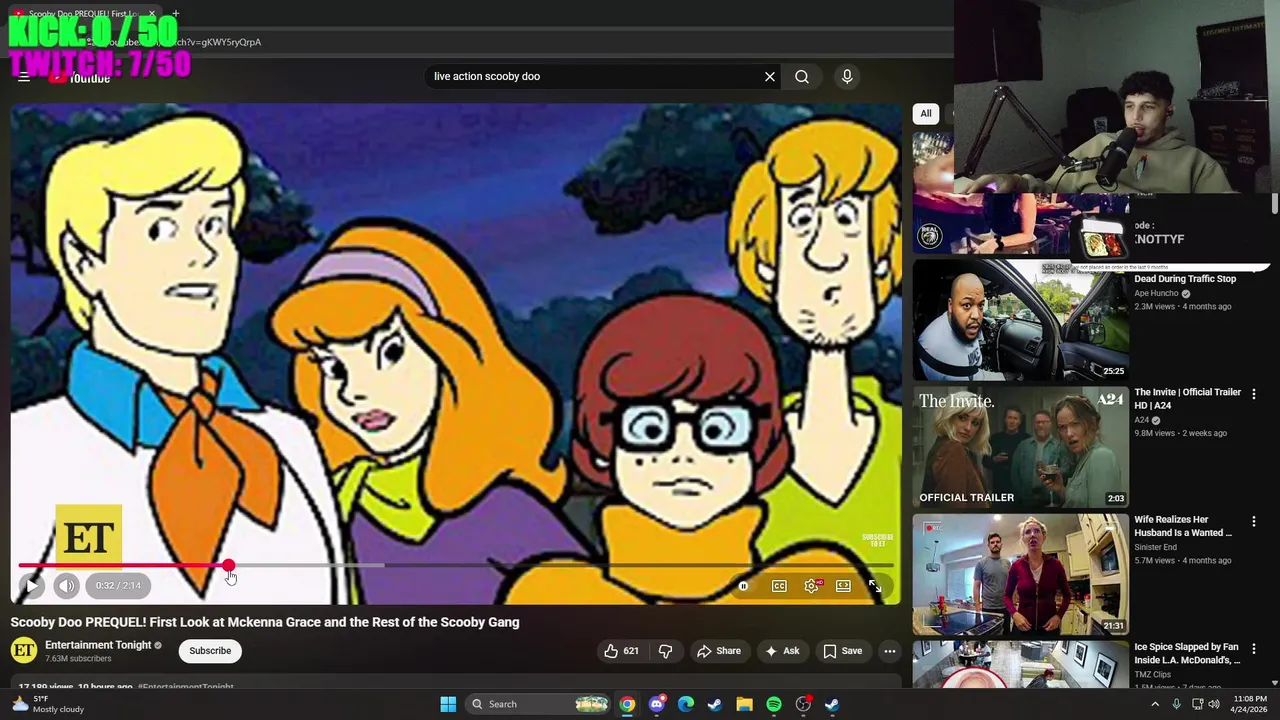Play the video
1280x720 pixels.
32,586
